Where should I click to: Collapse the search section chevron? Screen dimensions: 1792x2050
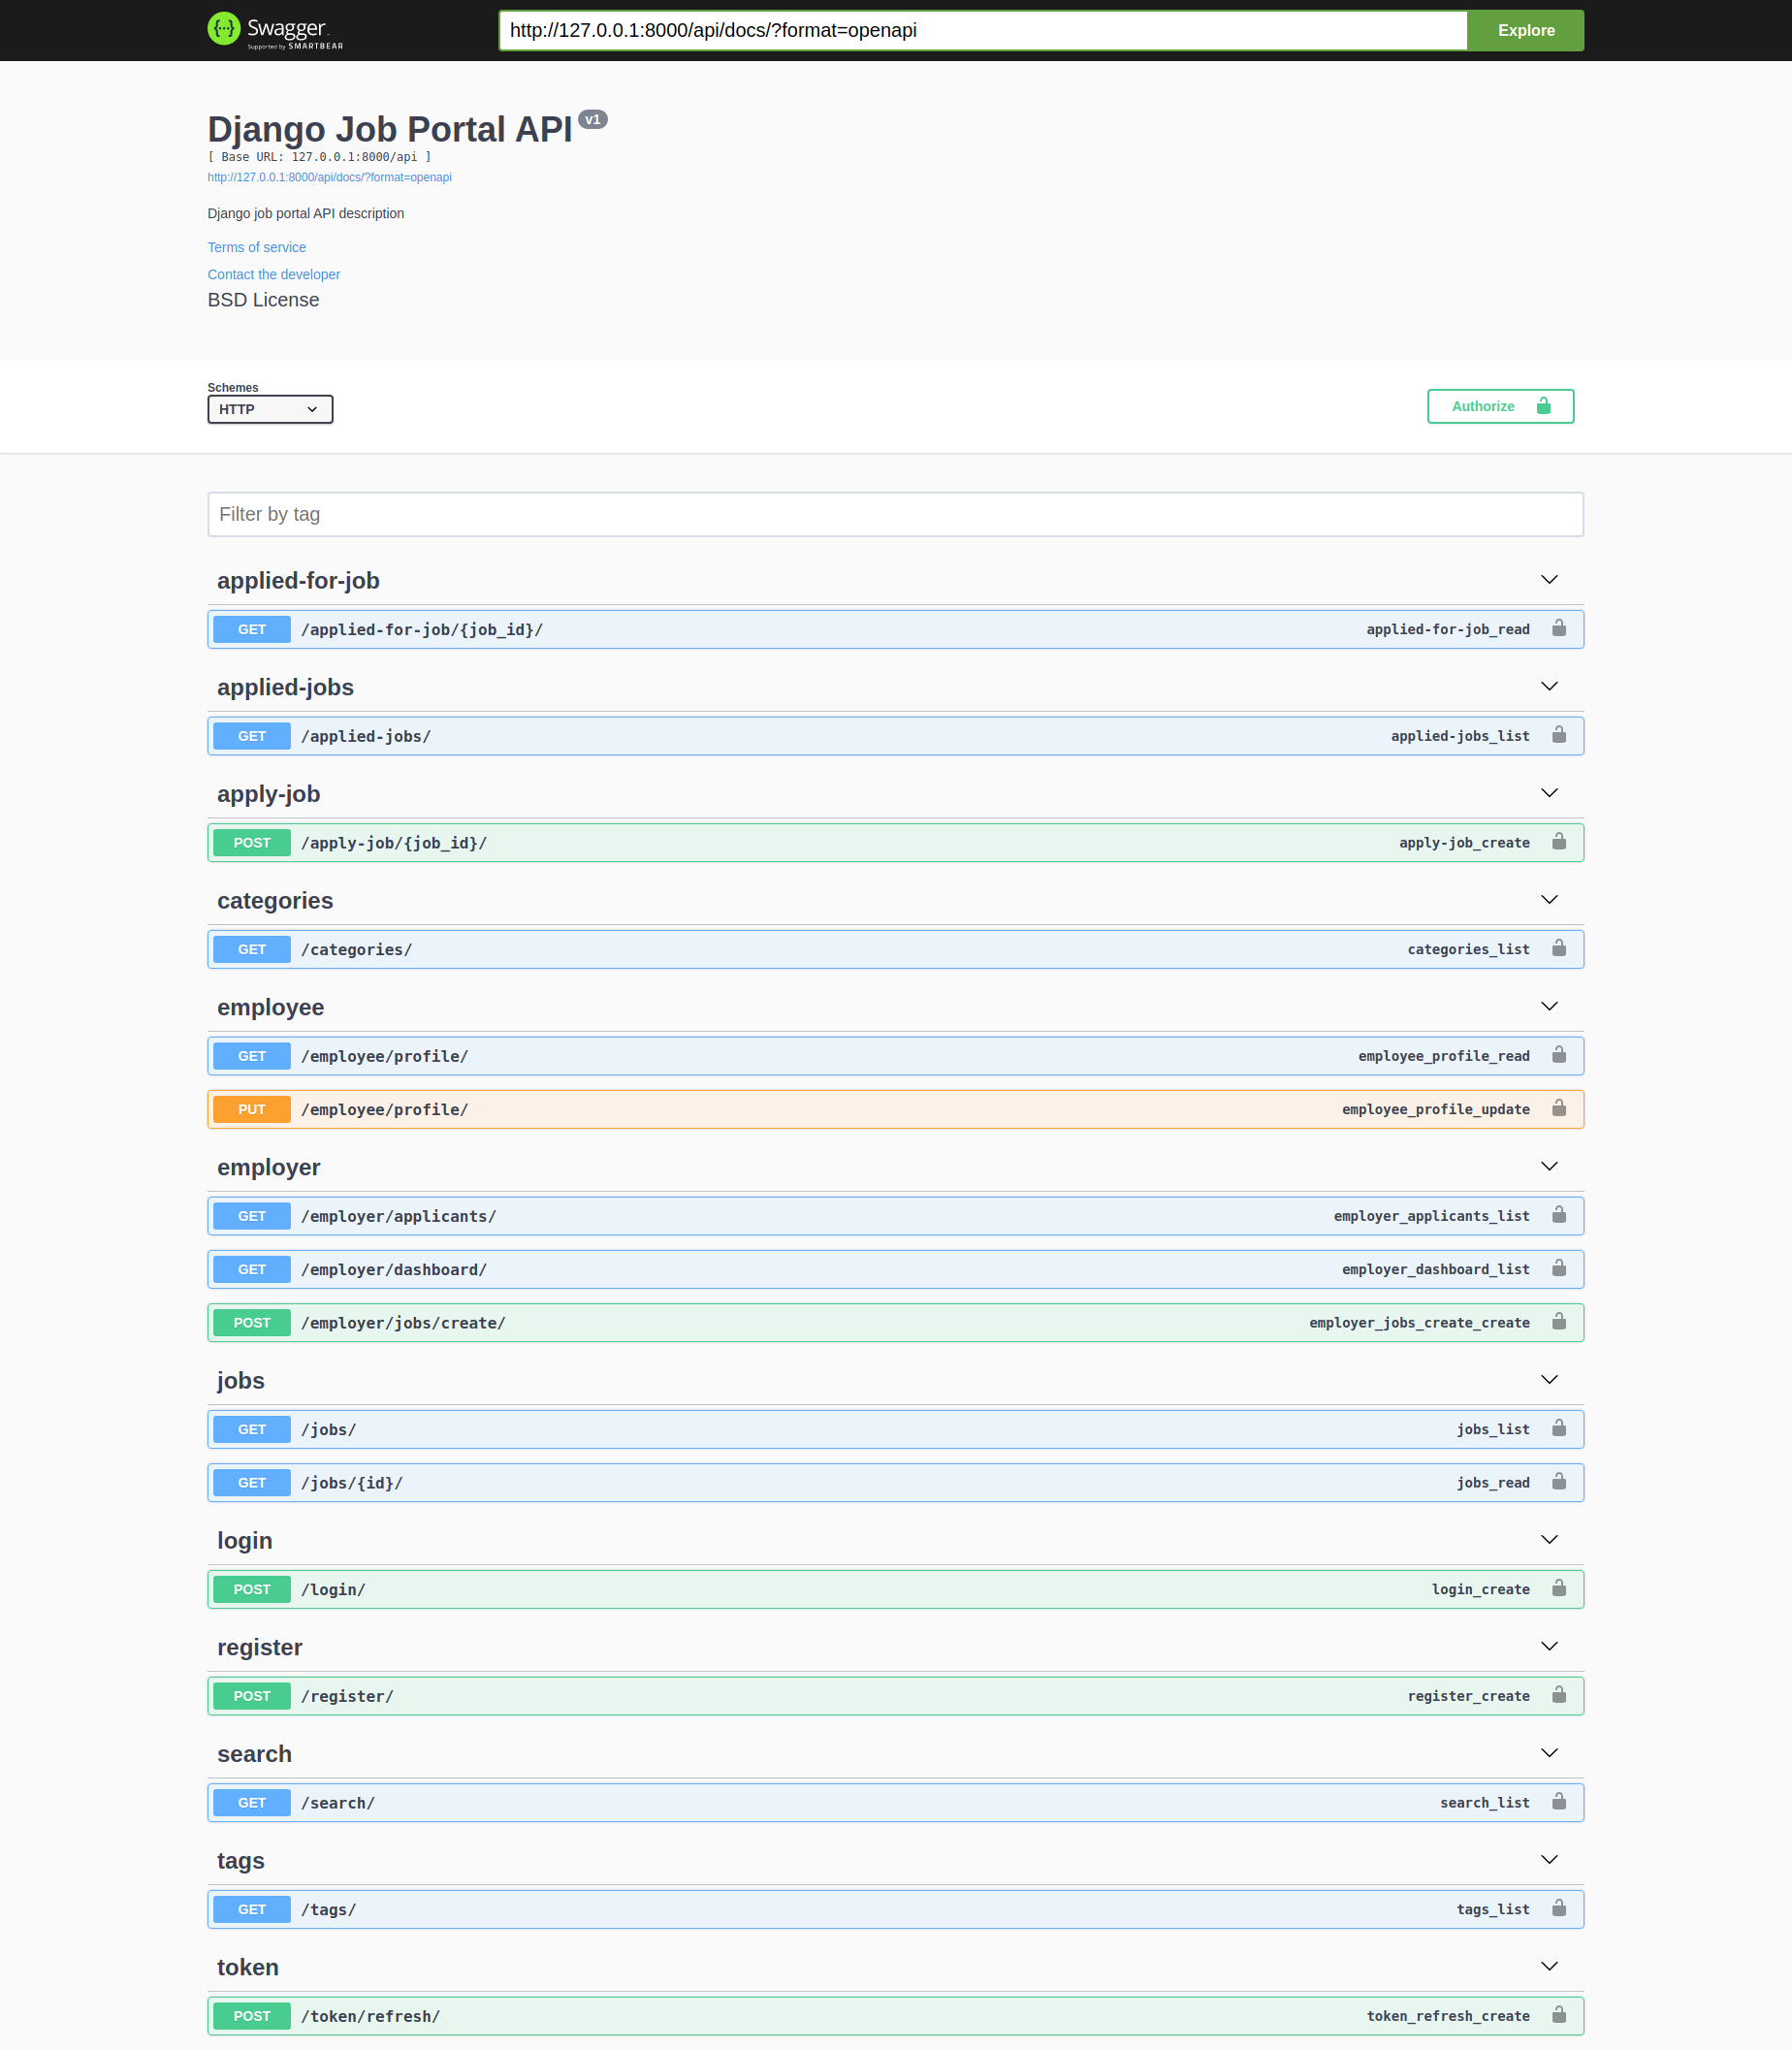coord(1549,1753)
